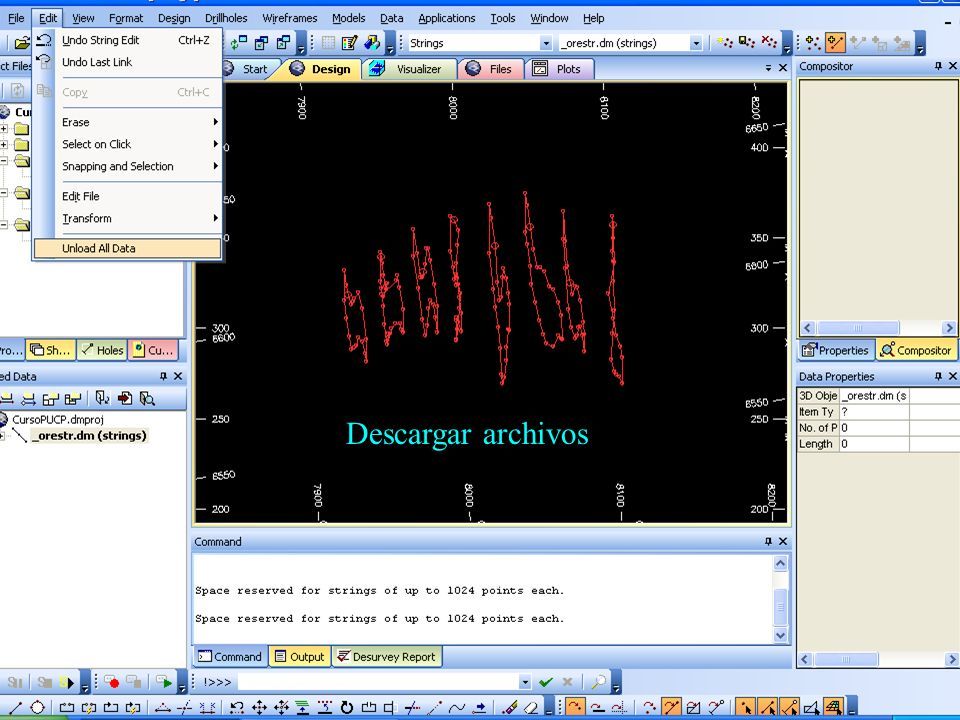Click the Command window scroll down arrow
Viewport: 960px width, 720px height.
781,635
